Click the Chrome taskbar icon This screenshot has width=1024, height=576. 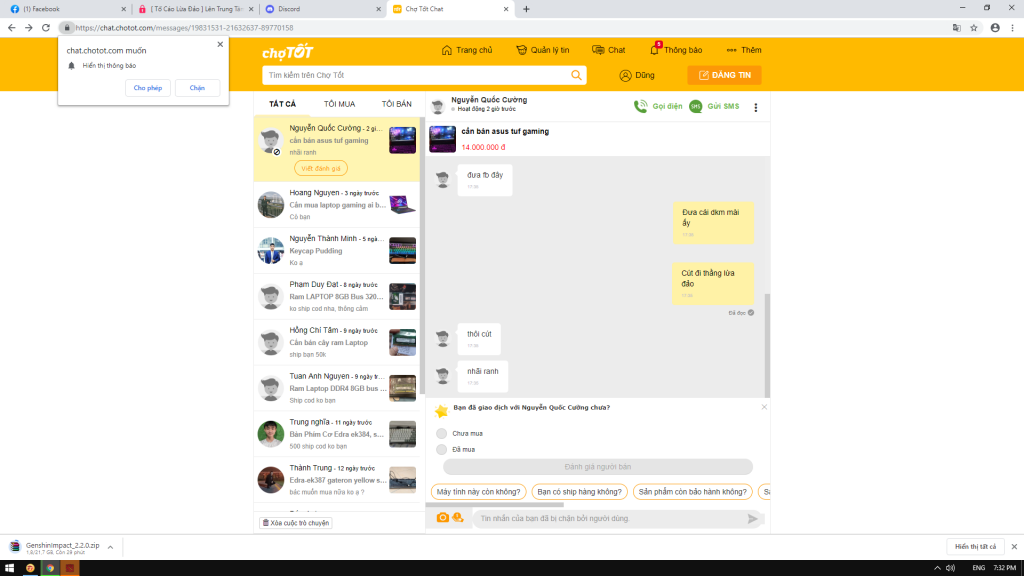pyautogui.click(x=50, y=568)
